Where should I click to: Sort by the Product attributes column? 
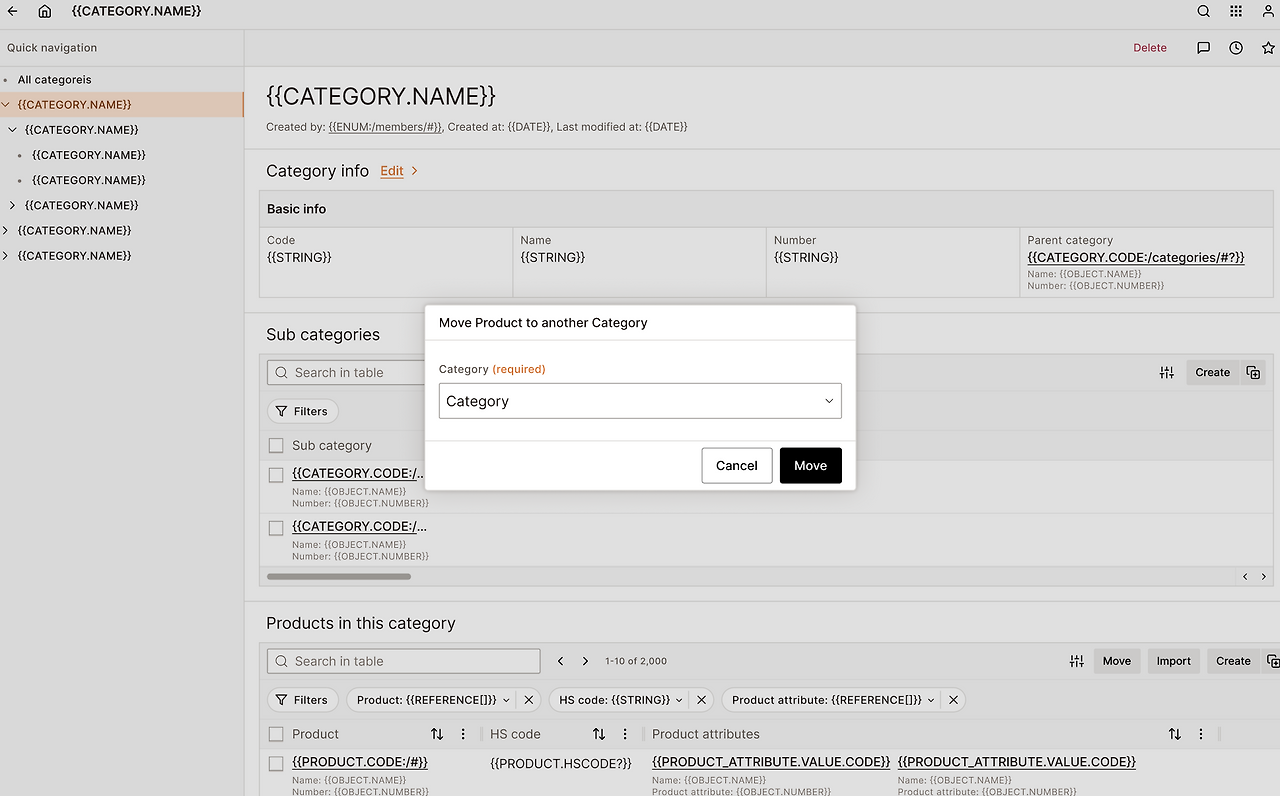(1175, 734)
